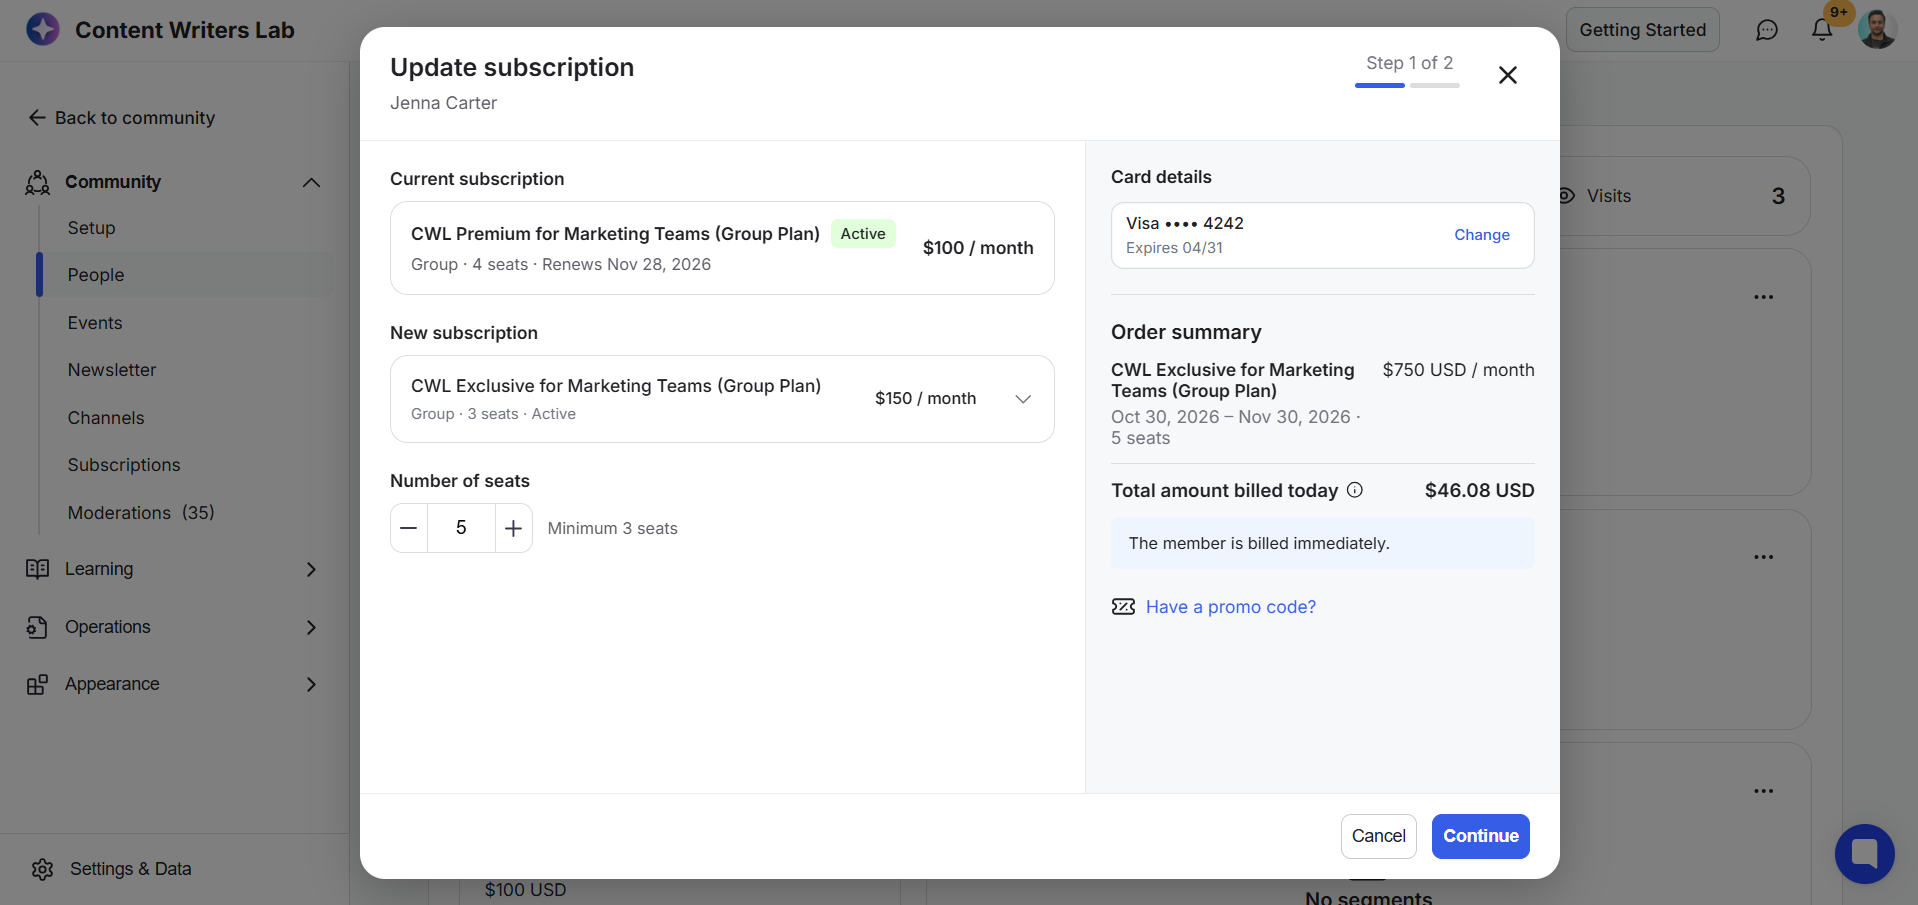This screenshot has height=905, width=1918.
Task: Change the Visa card details
Action: pyautogui.click(x=1481, y=235)
